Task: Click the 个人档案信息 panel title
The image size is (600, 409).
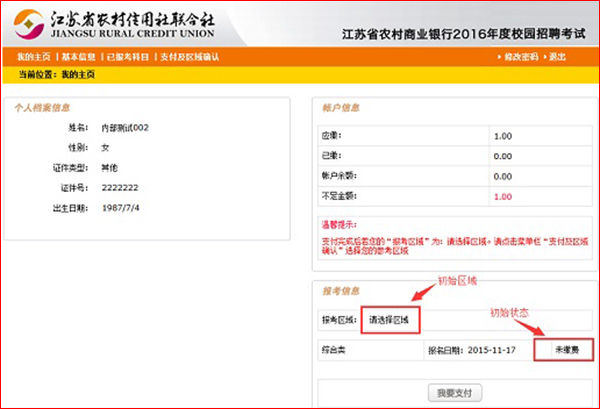Action: coord(42,108)
